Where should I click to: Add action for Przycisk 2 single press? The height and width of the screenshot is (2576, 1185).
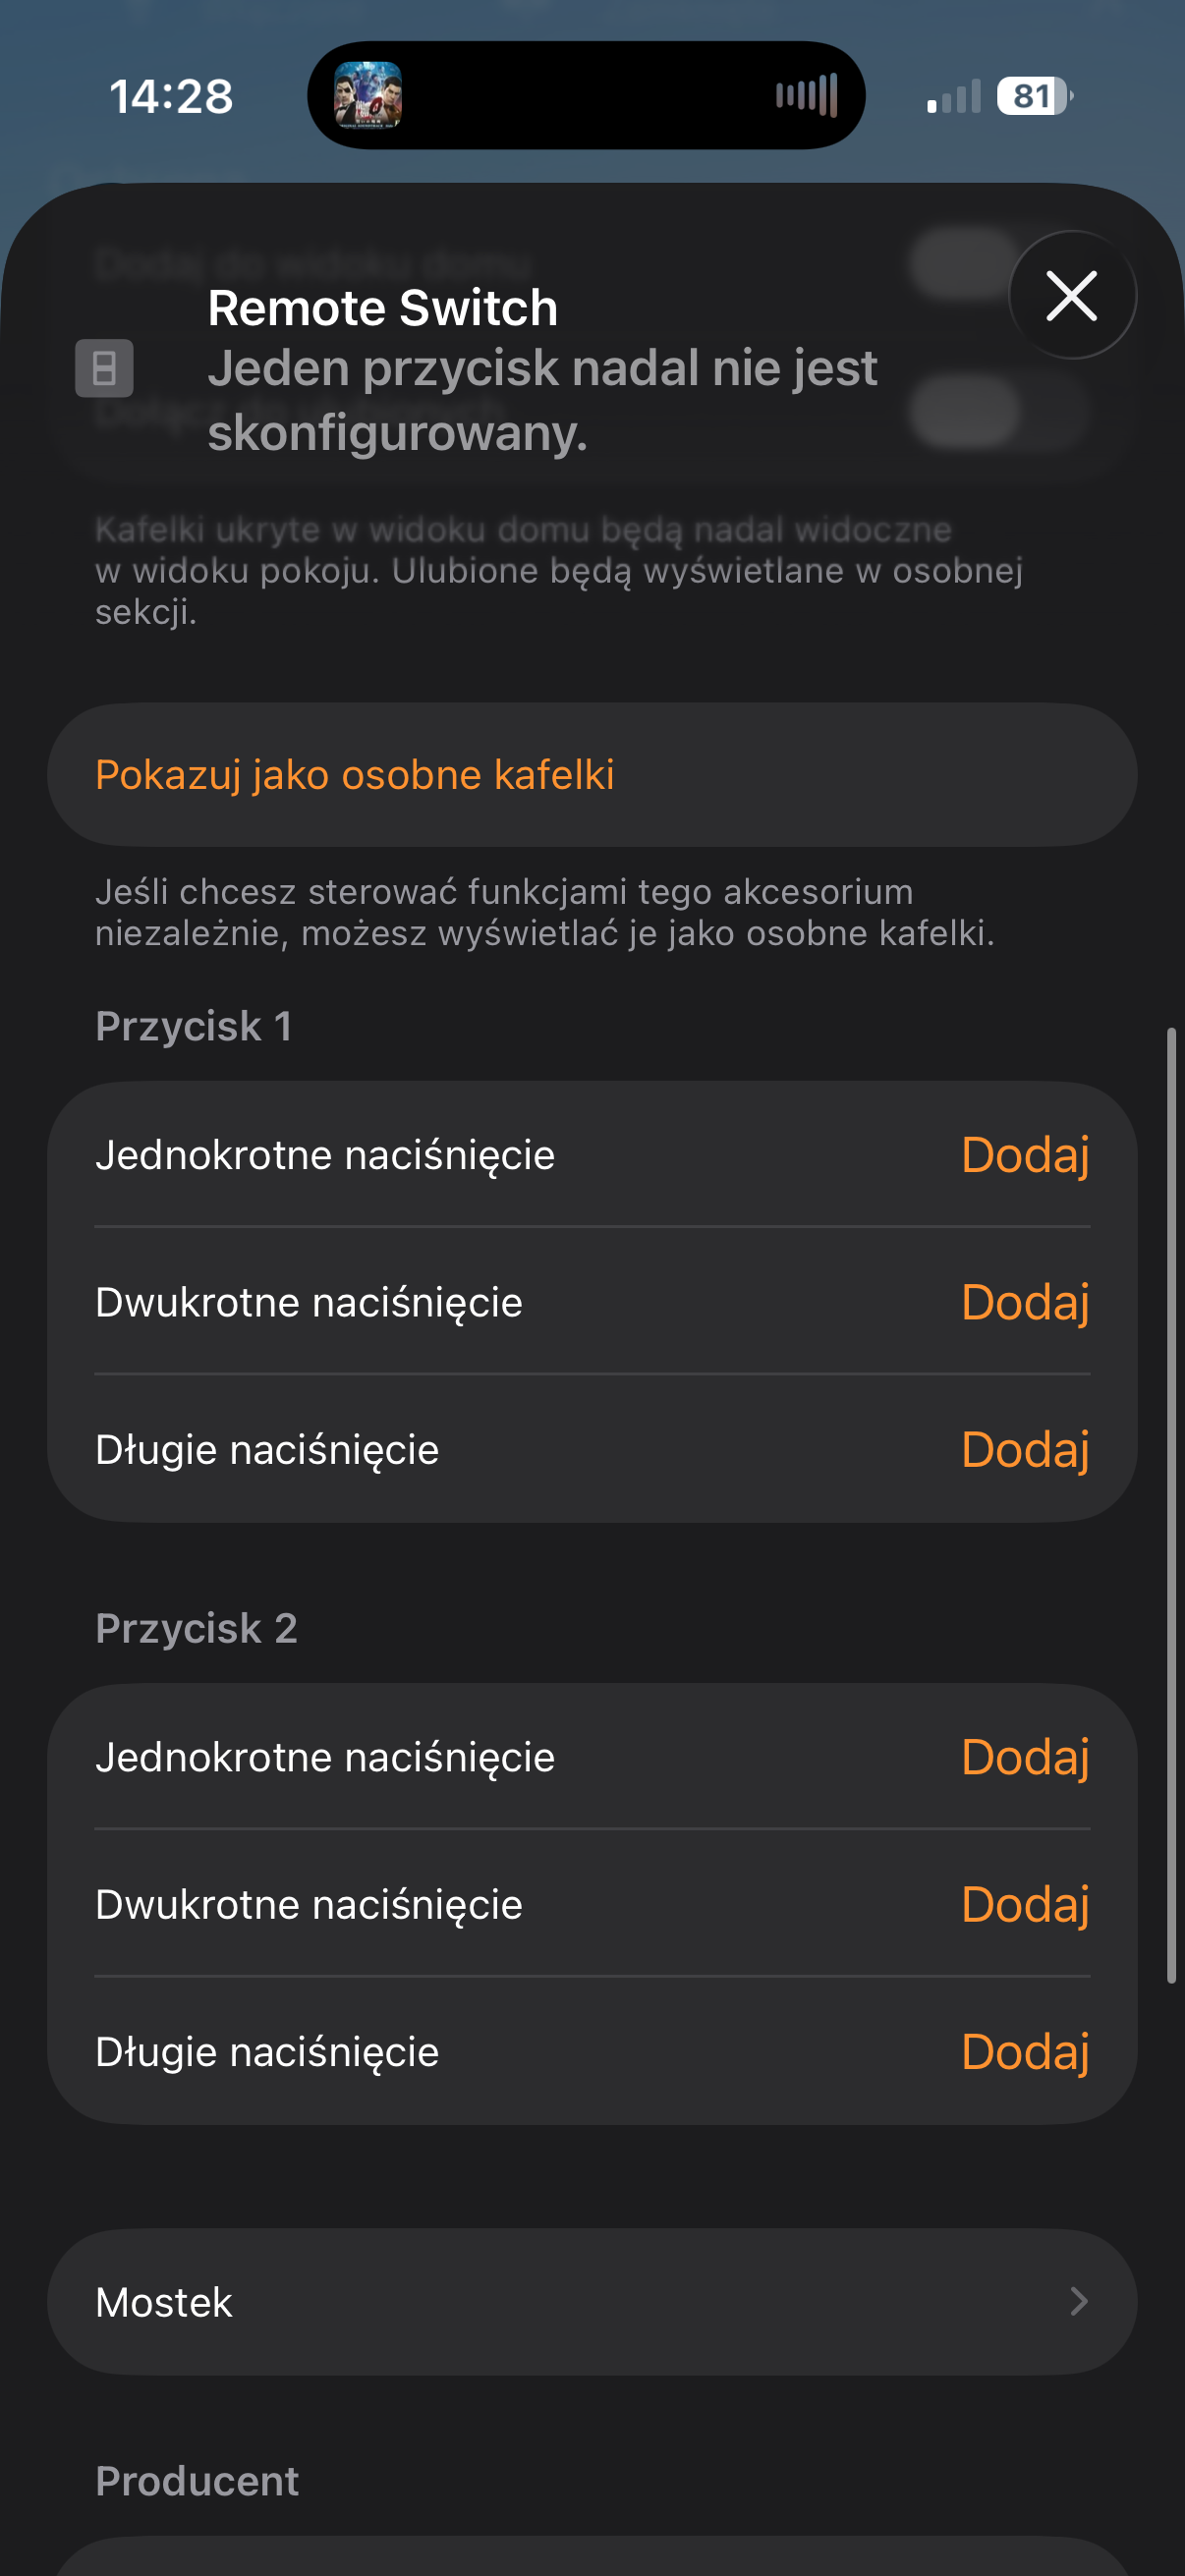pos(1024,1757)
